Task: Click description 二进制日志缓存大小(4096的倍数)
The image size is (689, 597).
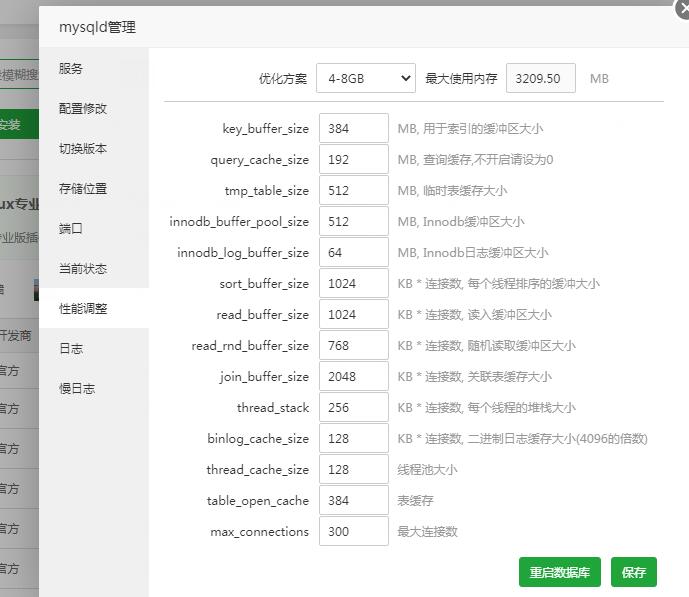Action: (x=557, y=438)
